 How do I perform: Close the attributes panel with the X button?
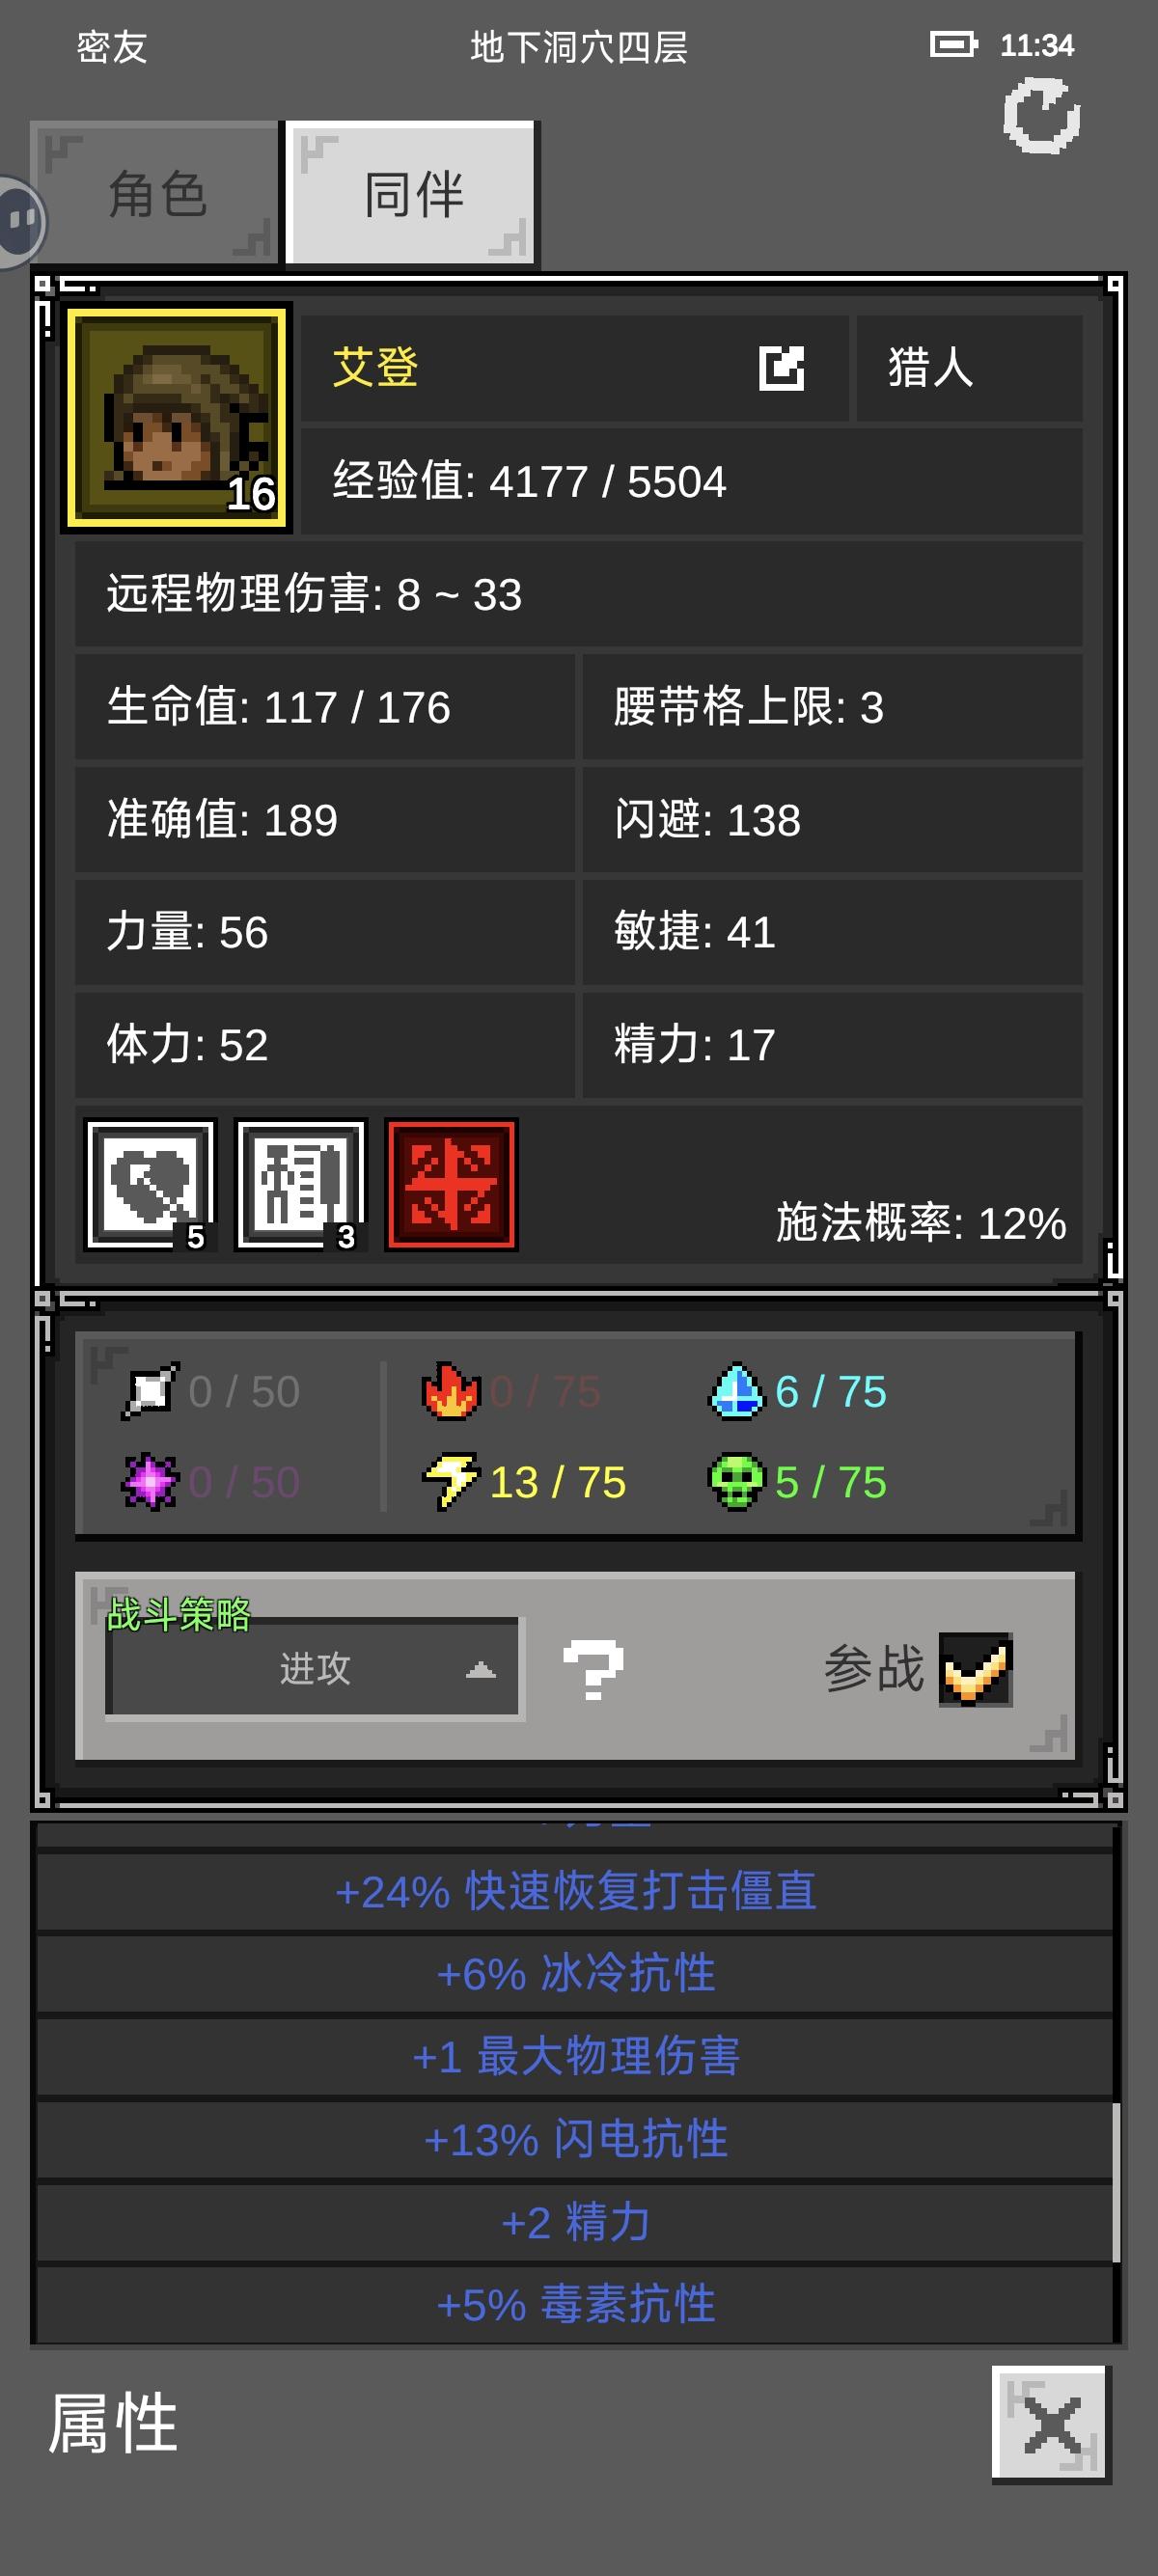point(1051,2424)
